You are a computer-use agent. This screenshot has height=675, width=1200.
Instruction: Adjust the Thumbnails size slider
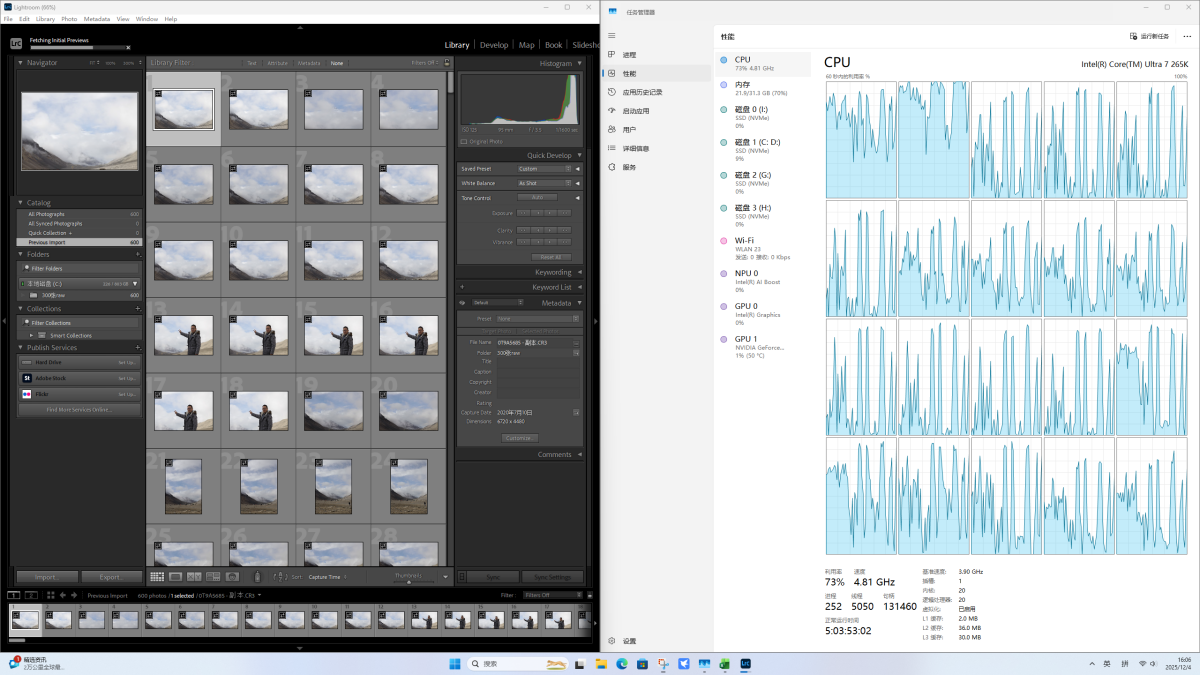coord(408,581)
